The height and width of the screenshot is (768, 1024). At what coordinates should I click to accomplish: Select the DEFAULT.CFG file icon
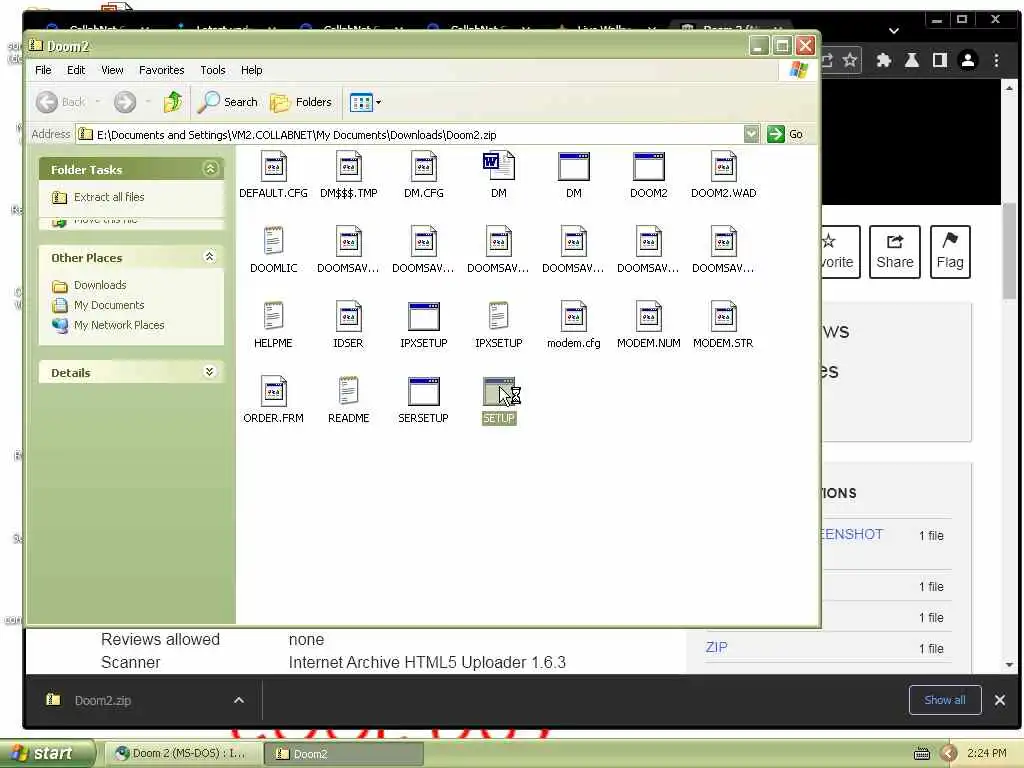coord(273,167)
